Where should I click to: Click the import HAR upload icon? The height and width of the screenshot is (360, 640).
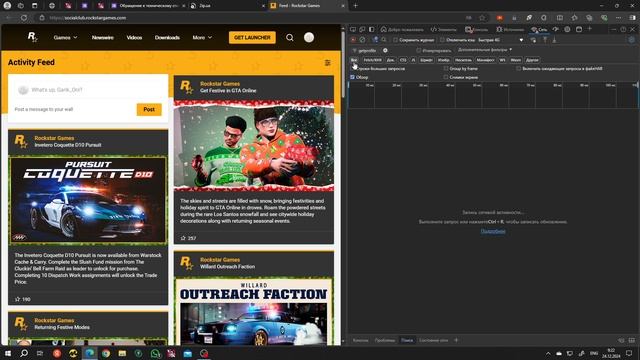[x=545, y=40]
